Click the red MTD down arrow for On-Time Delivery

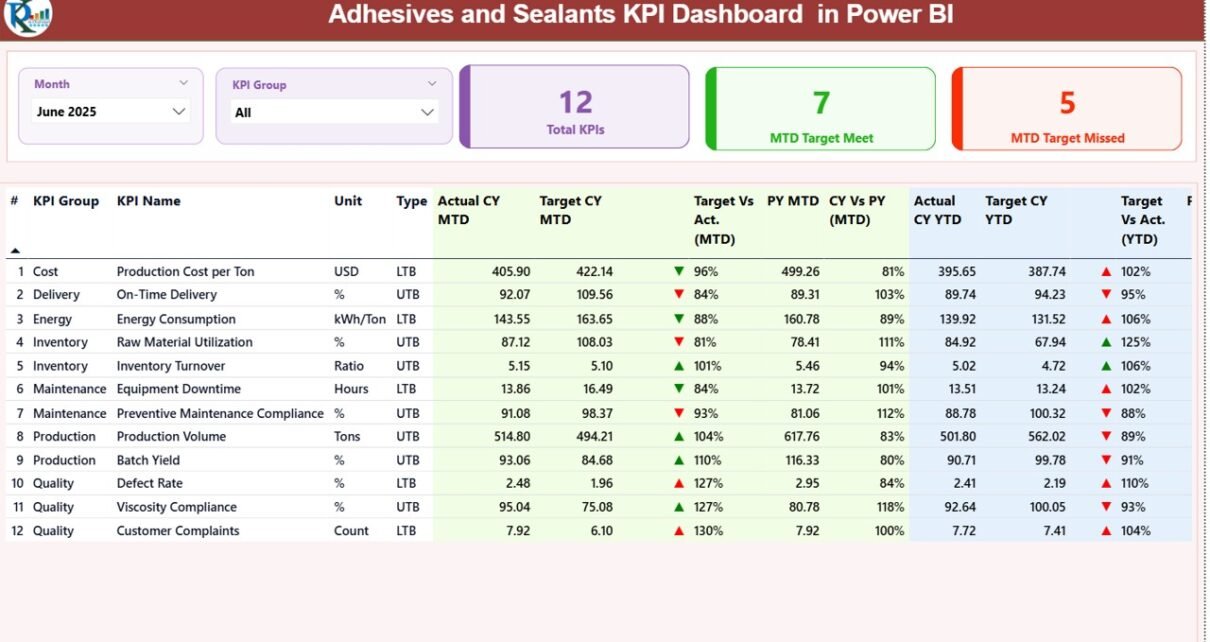coord(679,295)
